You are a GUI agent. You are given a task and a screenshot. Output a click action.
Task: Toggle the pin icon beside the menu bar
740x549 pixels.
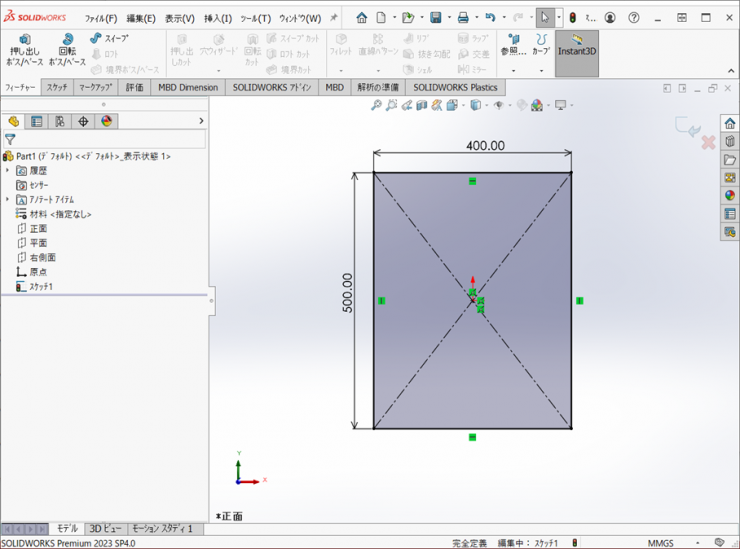334,18
